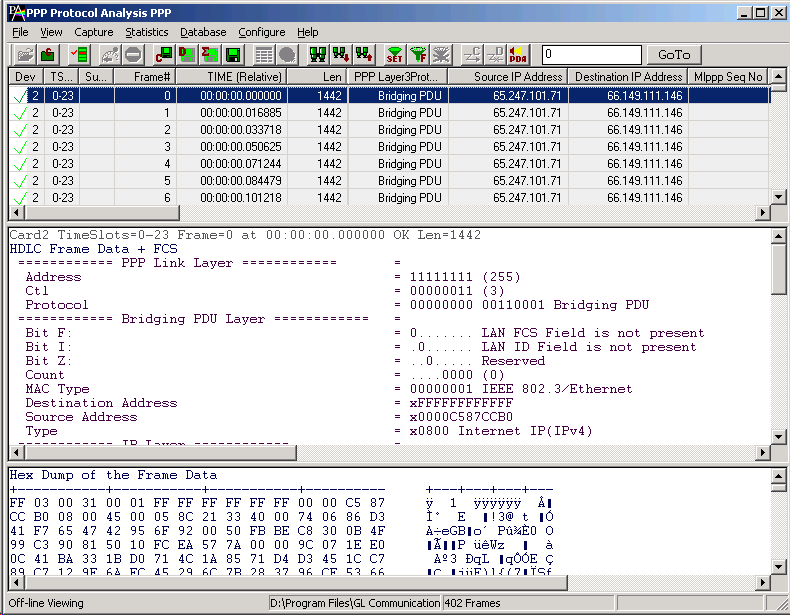Click the PPP Layer3Prot column header
Screen dimensions: 790x615
point(397,77)
